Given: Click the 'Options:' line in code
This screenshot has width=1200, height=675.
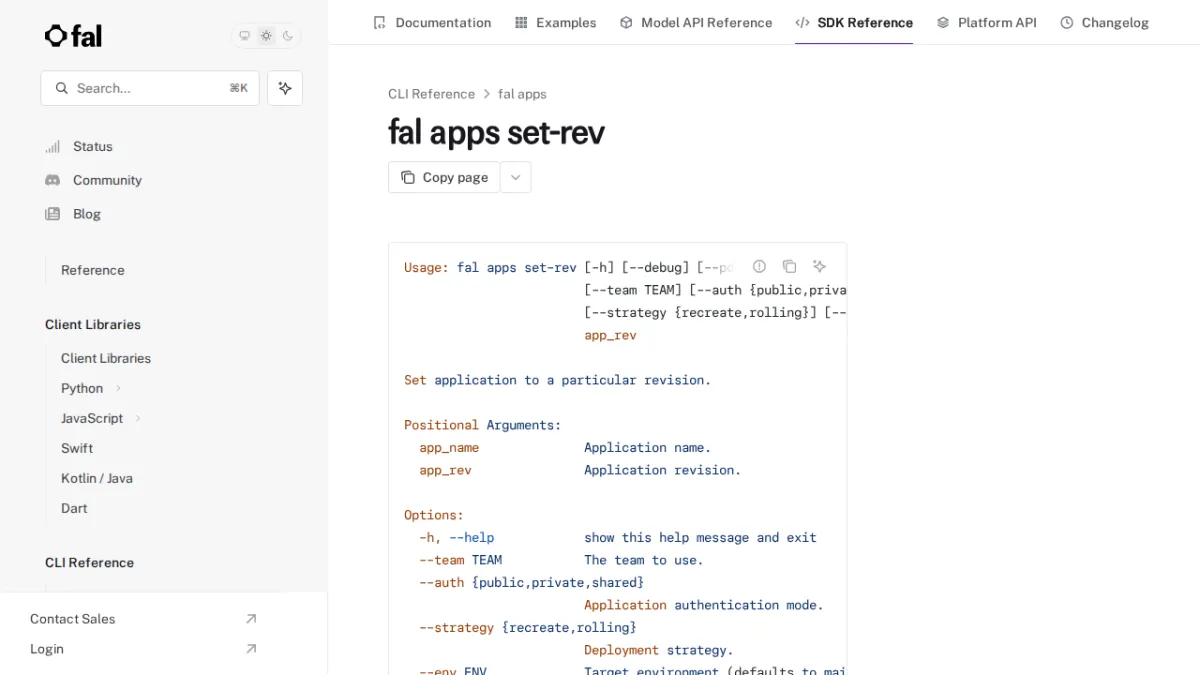Looking at the screenshot, I should (x=434, y=515).
